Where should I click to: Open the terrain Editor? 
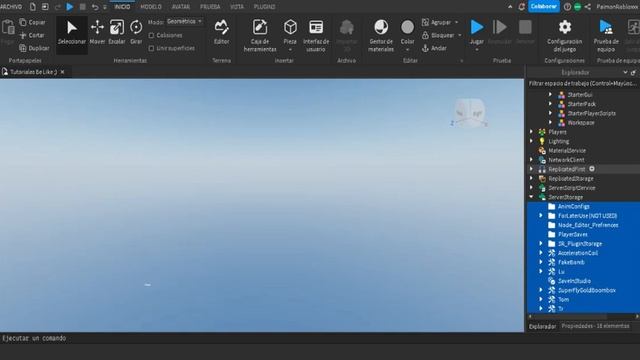click(222, 33)
